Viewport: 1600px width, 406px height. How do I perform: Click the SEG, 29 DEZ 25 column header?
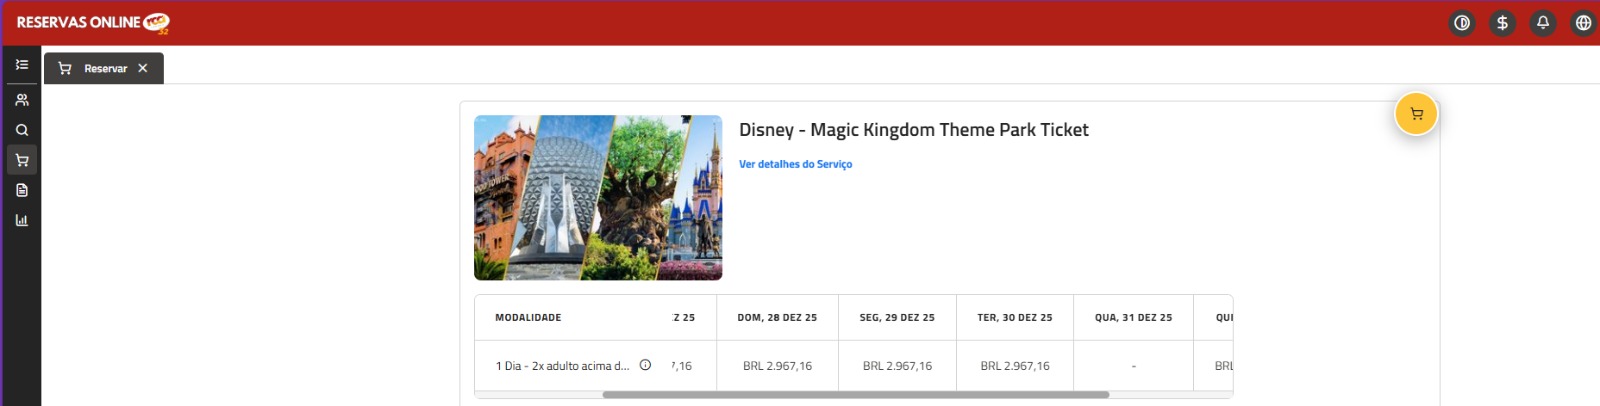point(897,318)
